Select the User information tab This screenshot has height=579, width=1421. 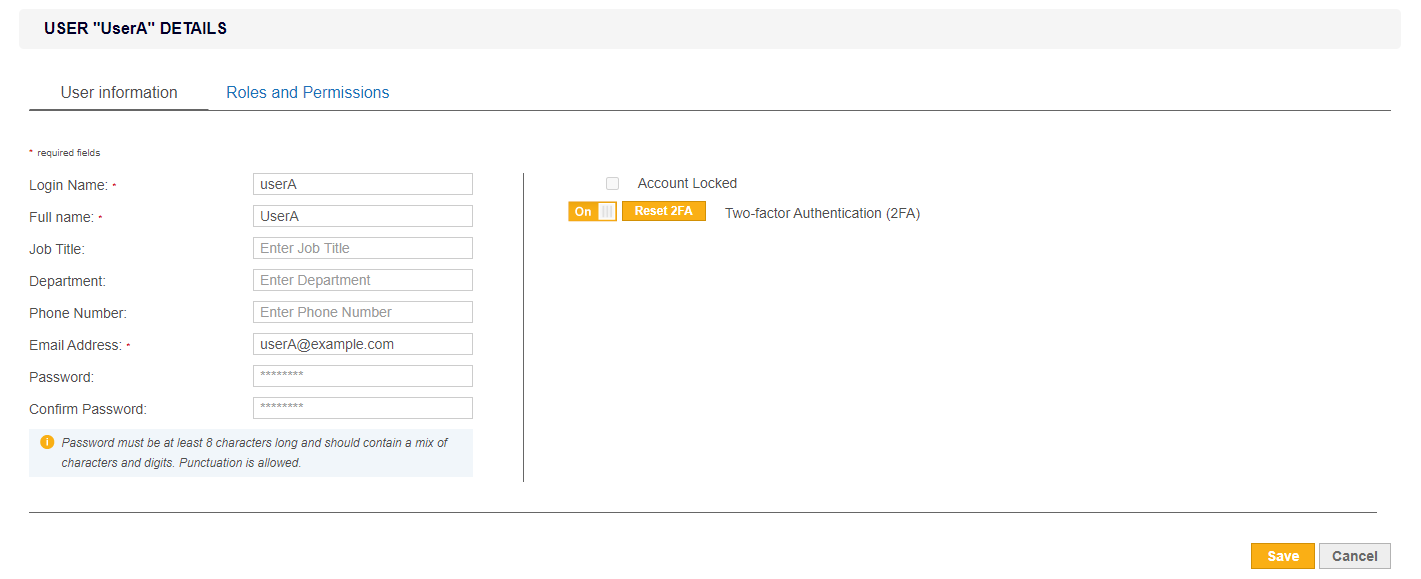118,91
